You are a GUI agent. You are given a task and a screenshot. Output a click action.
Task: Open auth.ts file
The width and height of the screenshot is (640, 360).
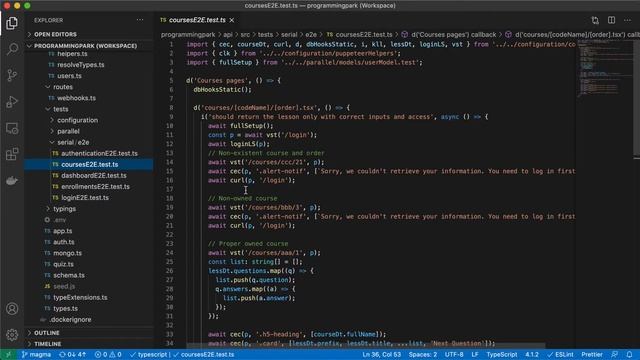89,242
